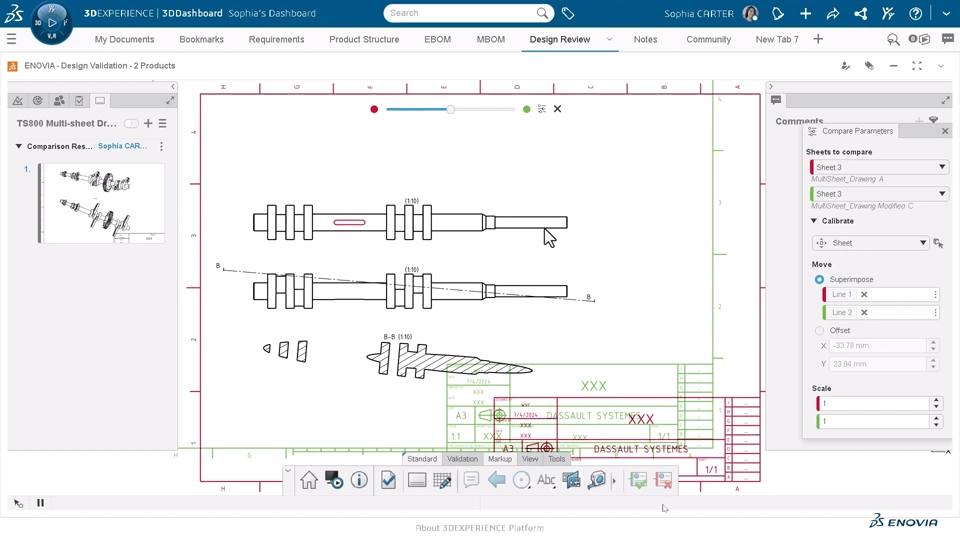This screenshot has width=960, height=540.
Task: Switch to the Product Structure tab
Action: [364, 39]
